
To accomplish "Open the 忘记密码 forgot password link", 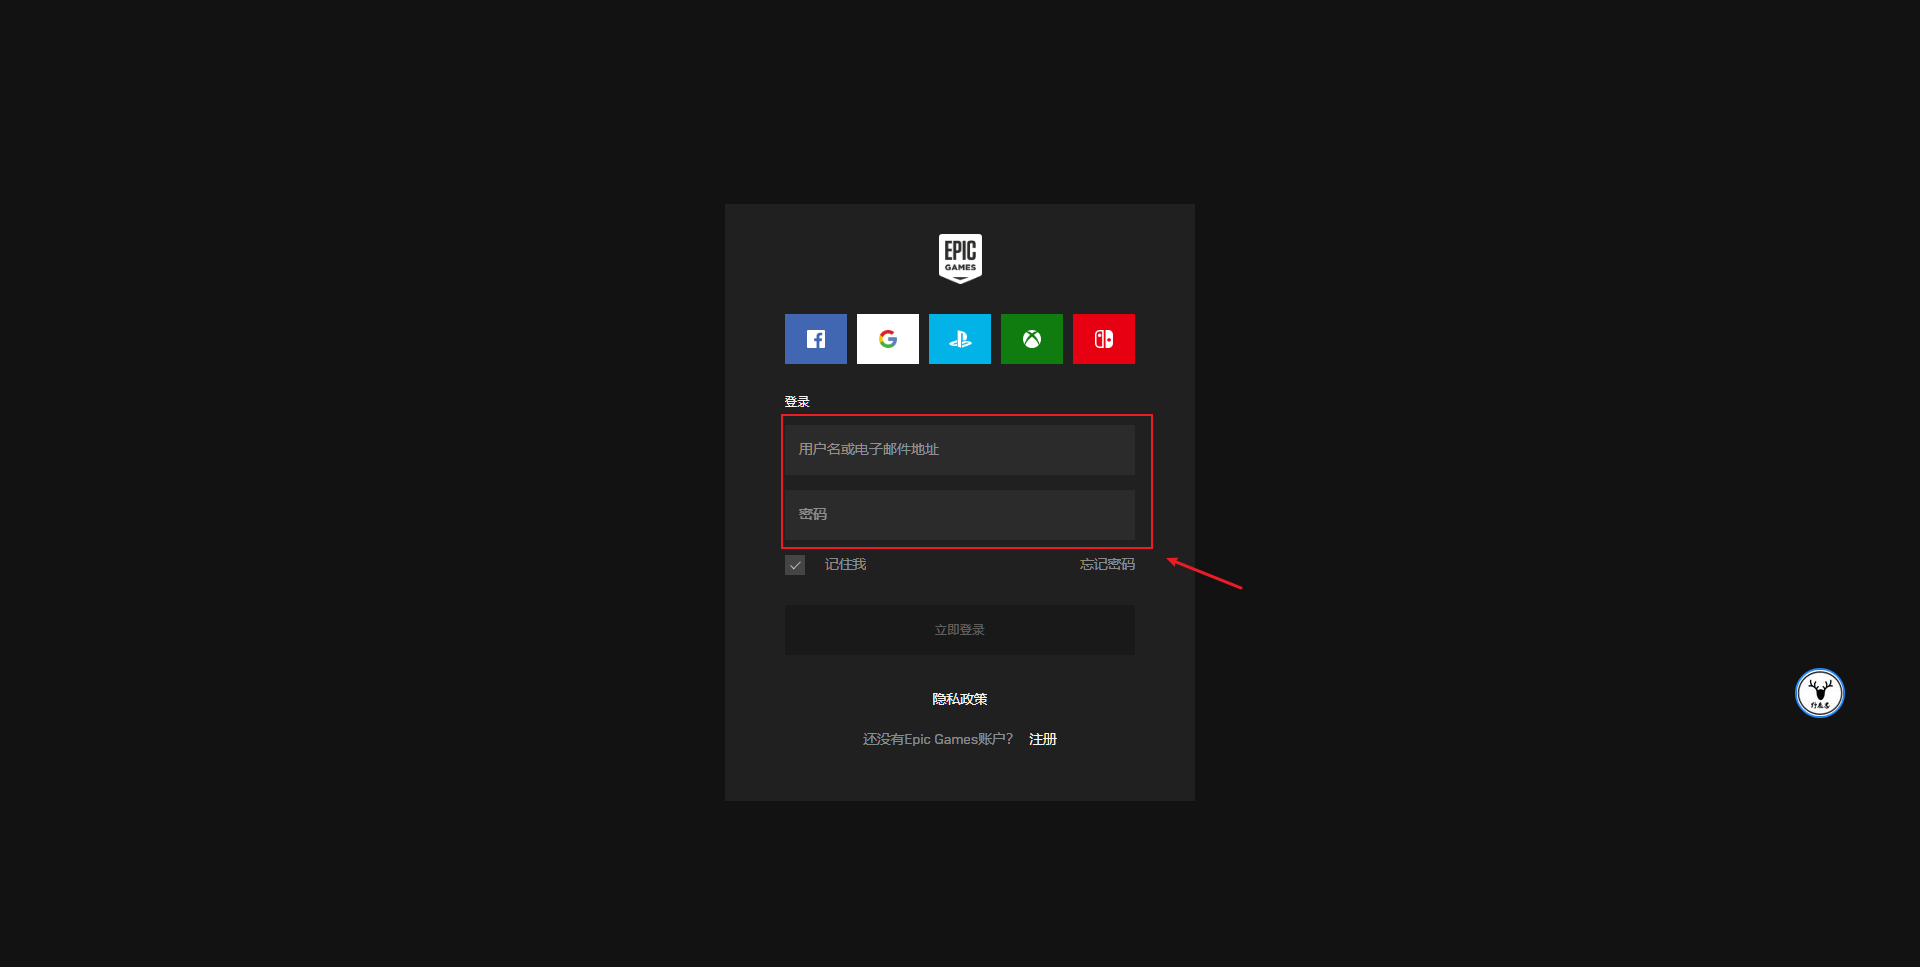I will pos(1107,565).
